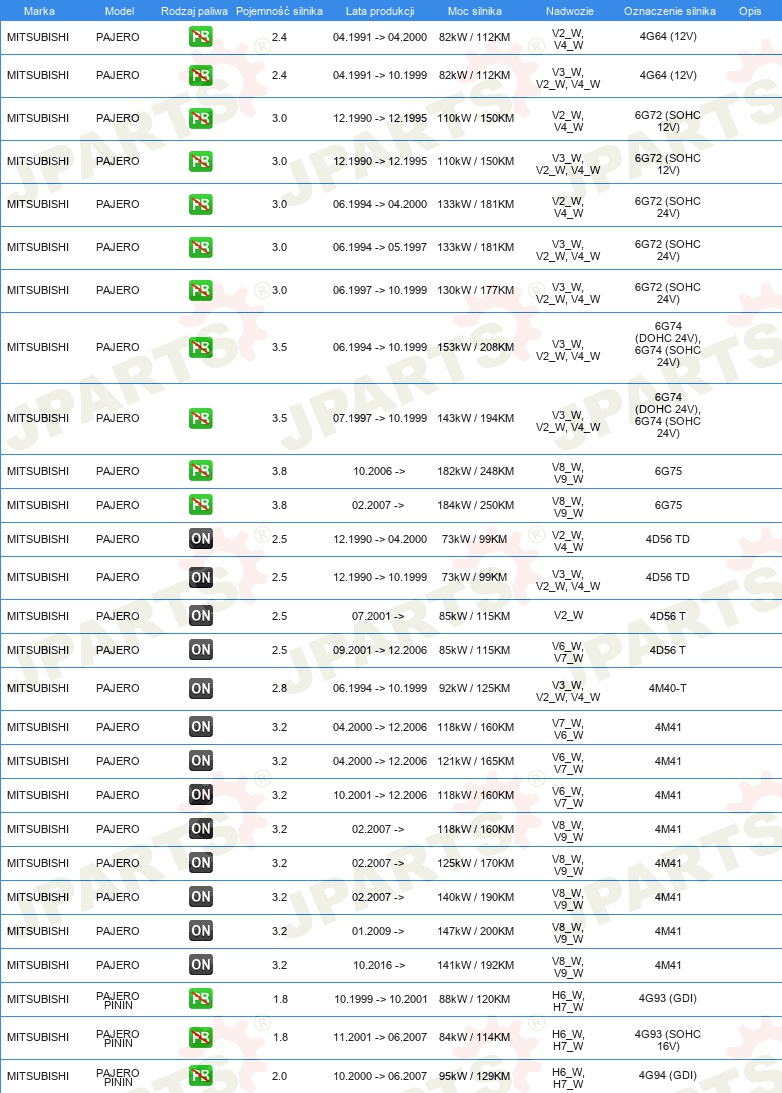Click the diesel ON icon in the 4M40-T row
782x1093 pixels.
201,689
